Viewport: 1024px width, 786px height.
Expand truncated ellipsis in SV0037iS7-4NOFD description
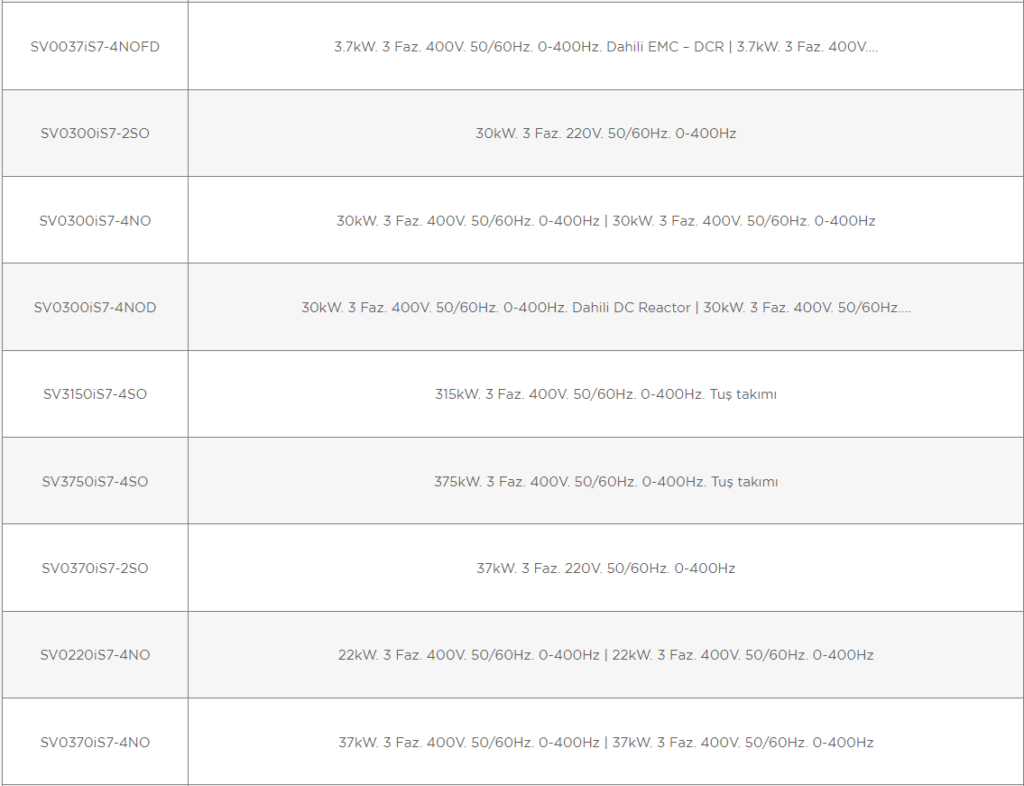pos(872,50)
